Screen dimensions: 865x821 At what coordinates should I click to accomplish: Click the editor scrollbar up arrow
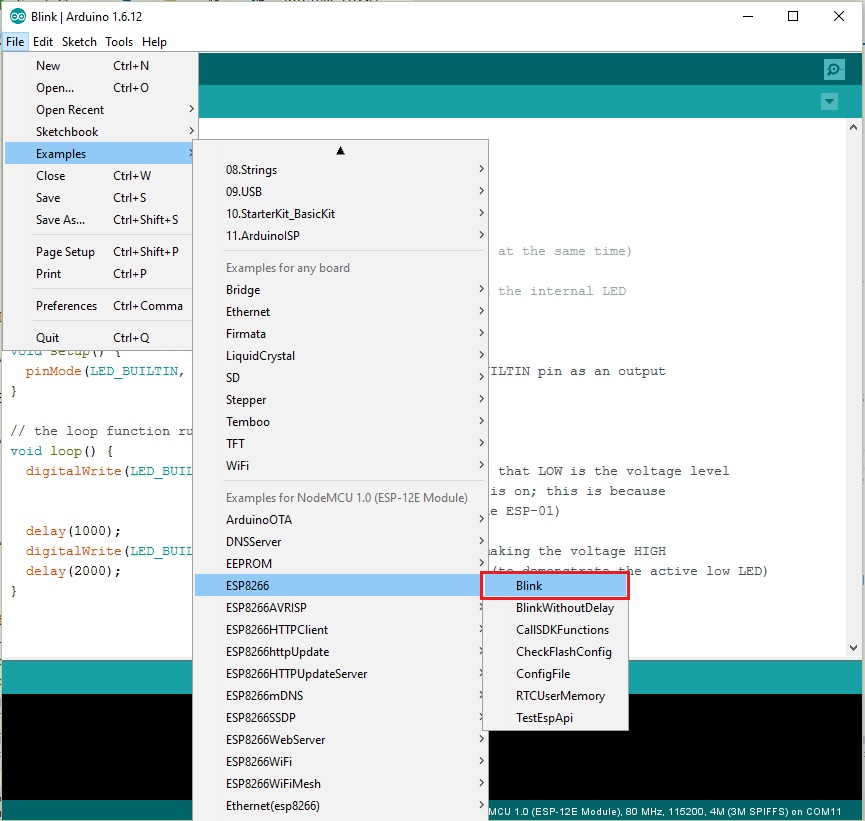(x=853, y=127)
